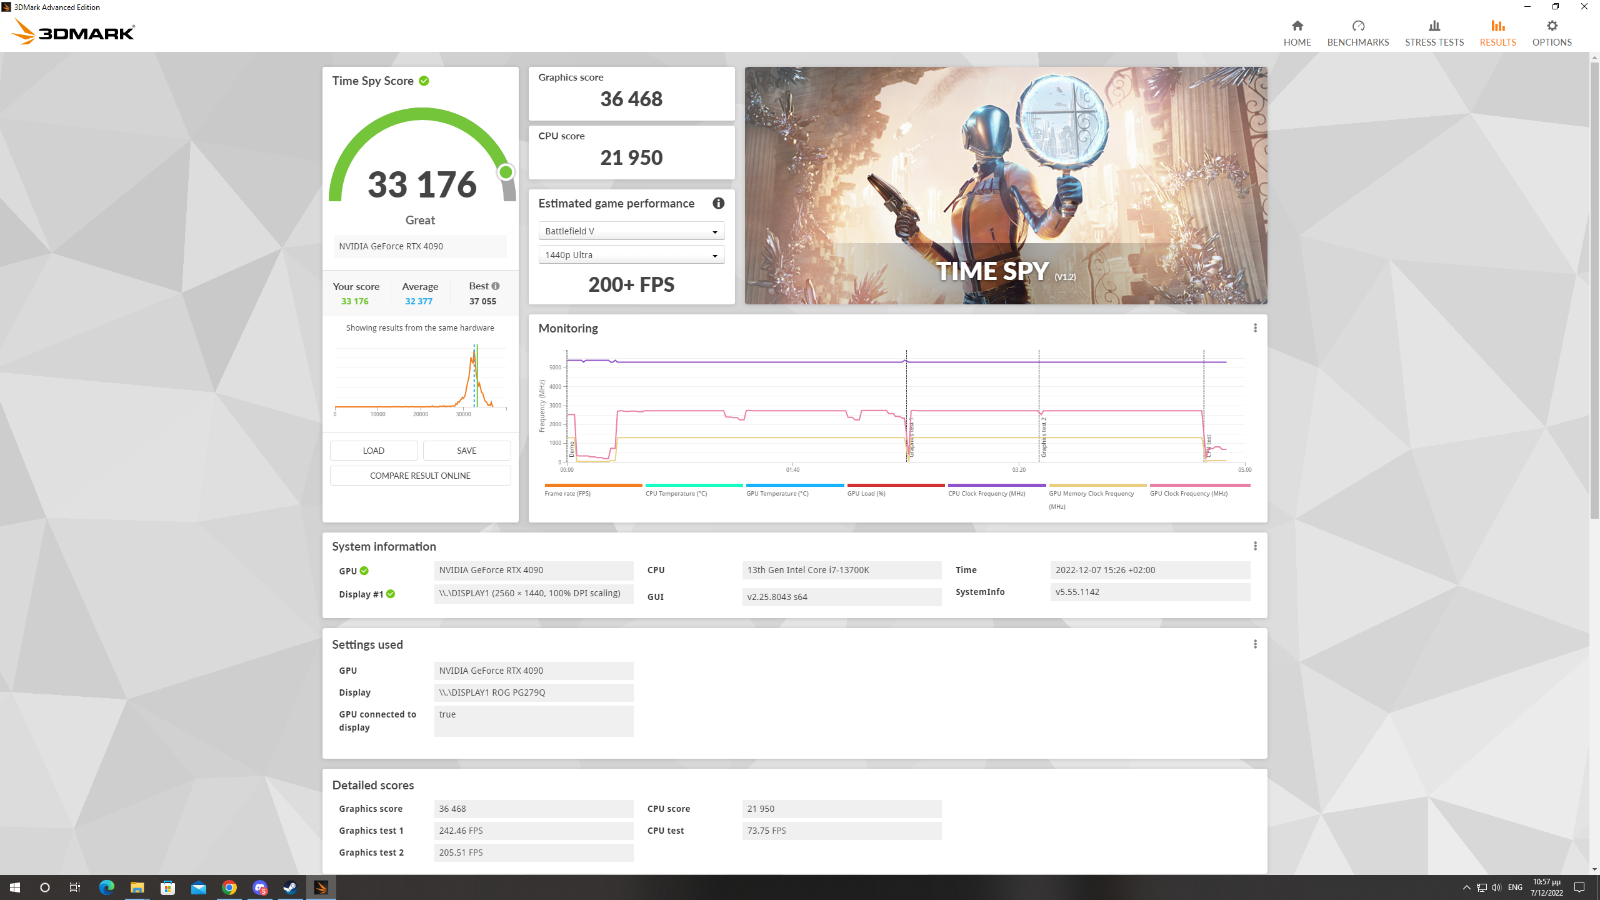Viewport: 1600px width, 900px height.
Task: Click the Graphics test 2 value 205.51 FPS
Action: click(x=534, y=853)
